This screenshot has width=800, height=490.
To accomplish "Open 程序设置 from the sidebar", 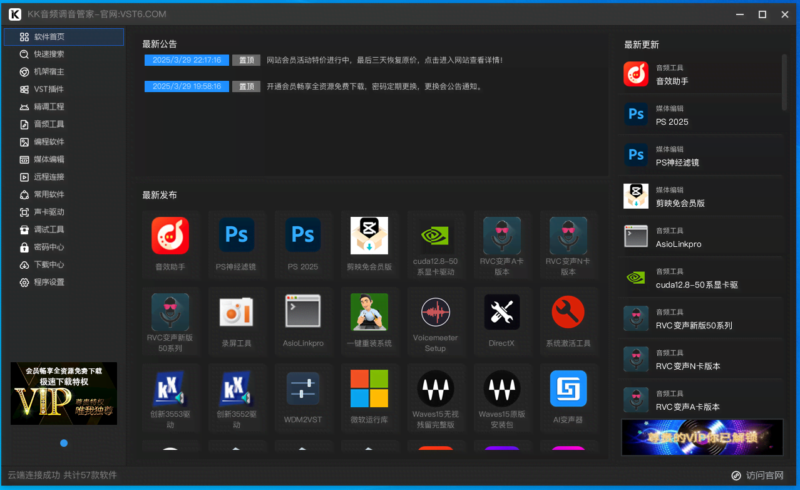I will [48, 282].
